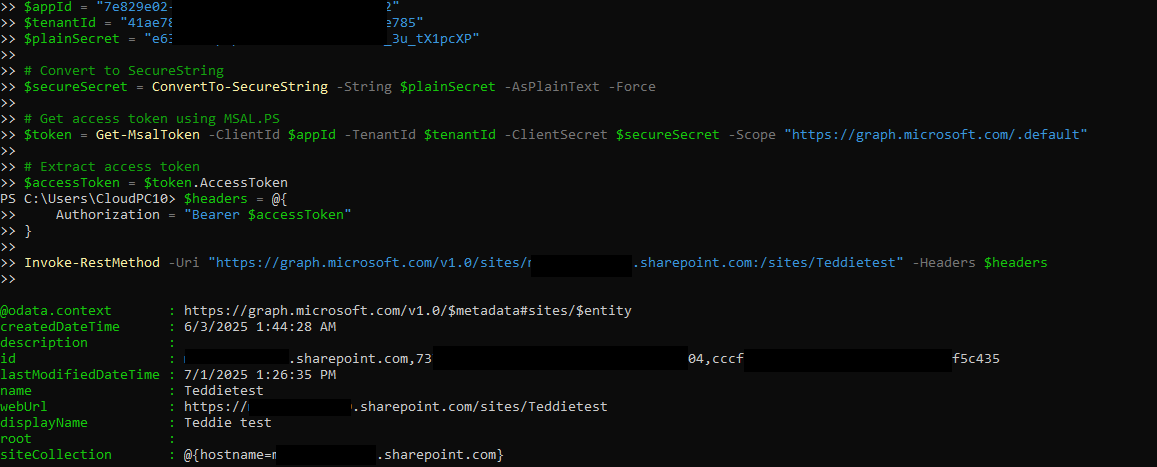This screenshot has height=467, width=1157.
Task: Click the webUrl sharepoint.com/sites/Teddietest value
Action: (x=396, y=407)
